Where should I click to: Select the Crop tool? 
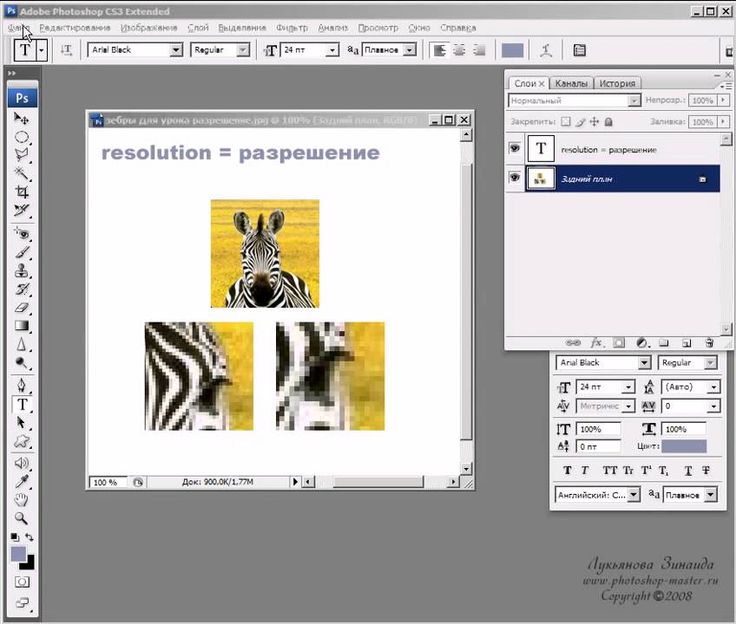pyautogui.click(x=21, y=192)
